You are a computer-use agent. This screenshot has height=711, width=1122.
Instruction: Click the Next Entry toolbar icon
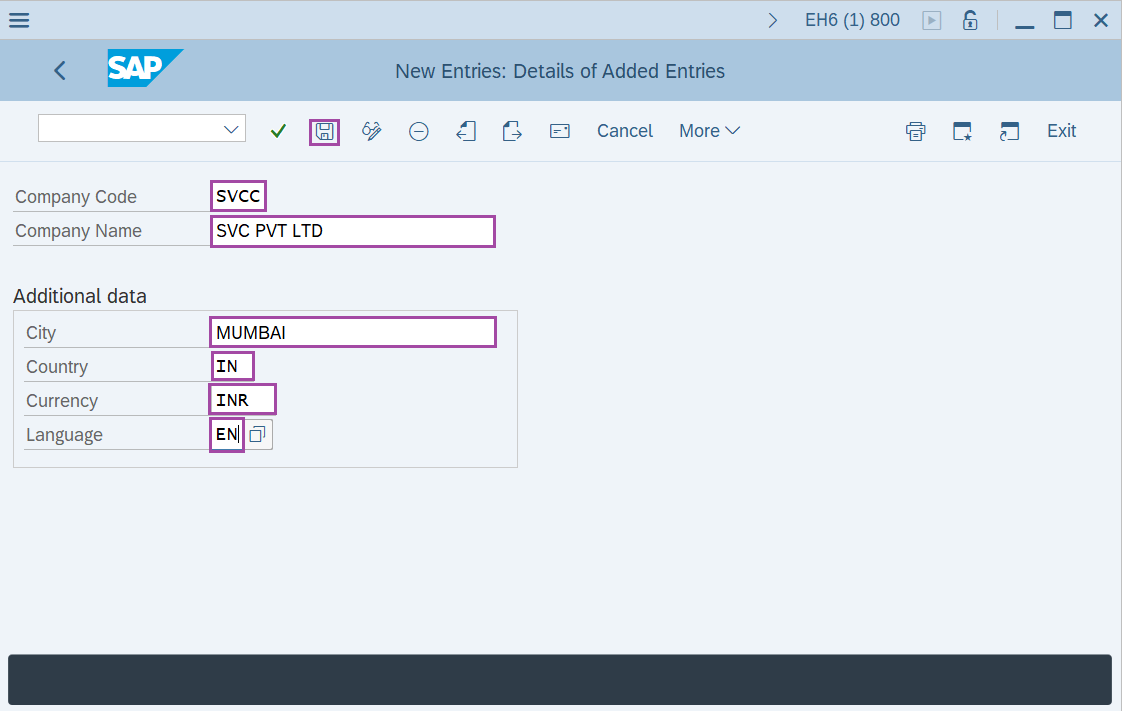512,131
